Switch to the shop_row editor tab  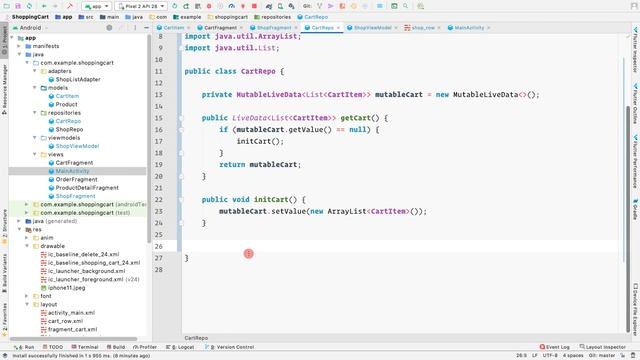(x=423, y=28)
